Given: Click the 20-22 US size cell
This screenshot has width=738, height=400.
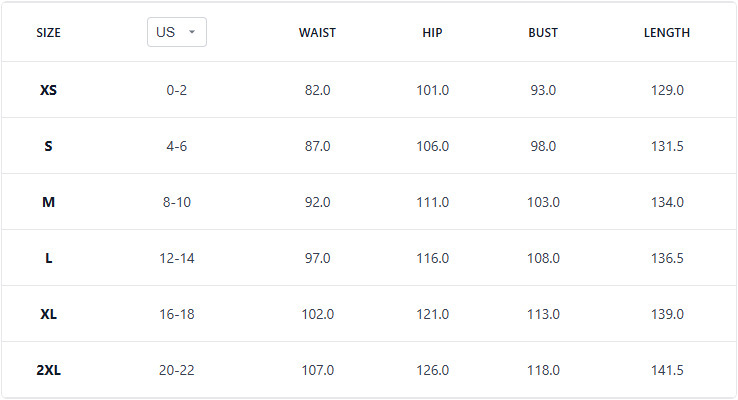Looking at the screenshot, I should [x=177, y=370].
